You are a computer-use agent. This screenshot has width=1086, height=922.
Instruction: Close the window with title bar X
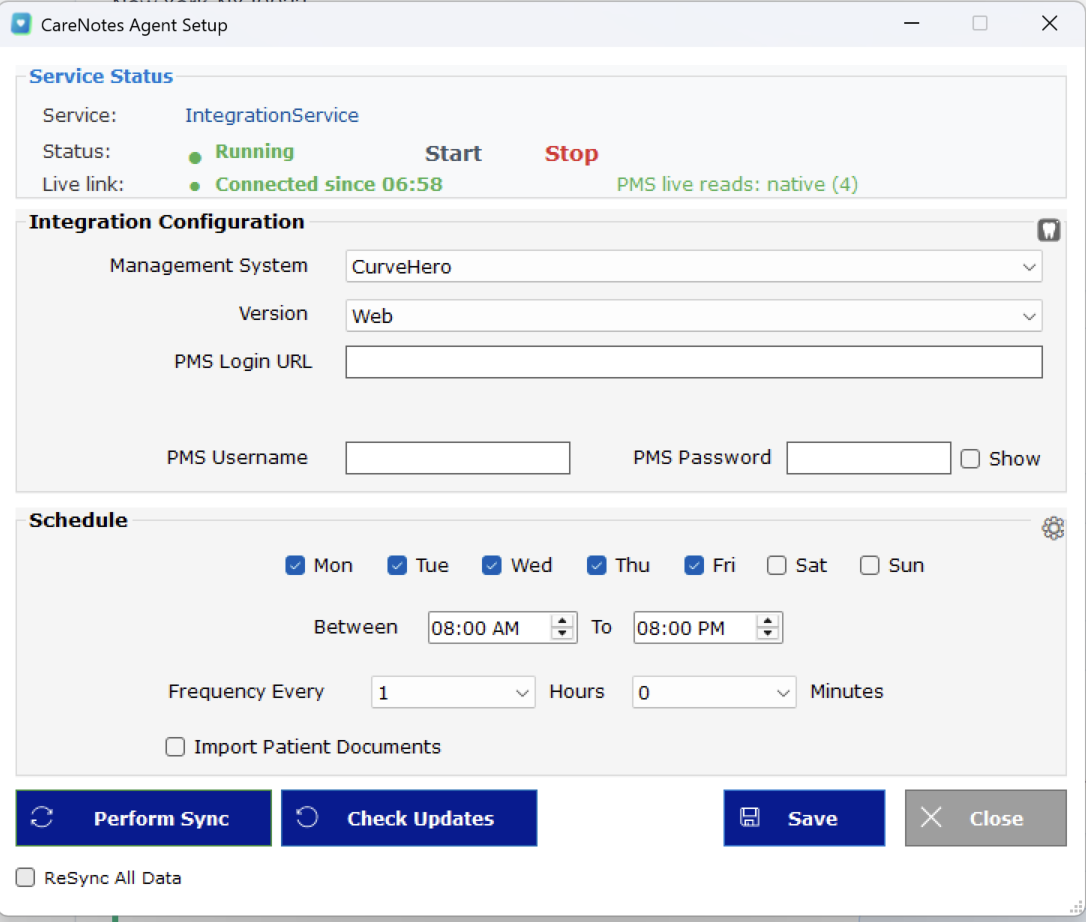1049,24
